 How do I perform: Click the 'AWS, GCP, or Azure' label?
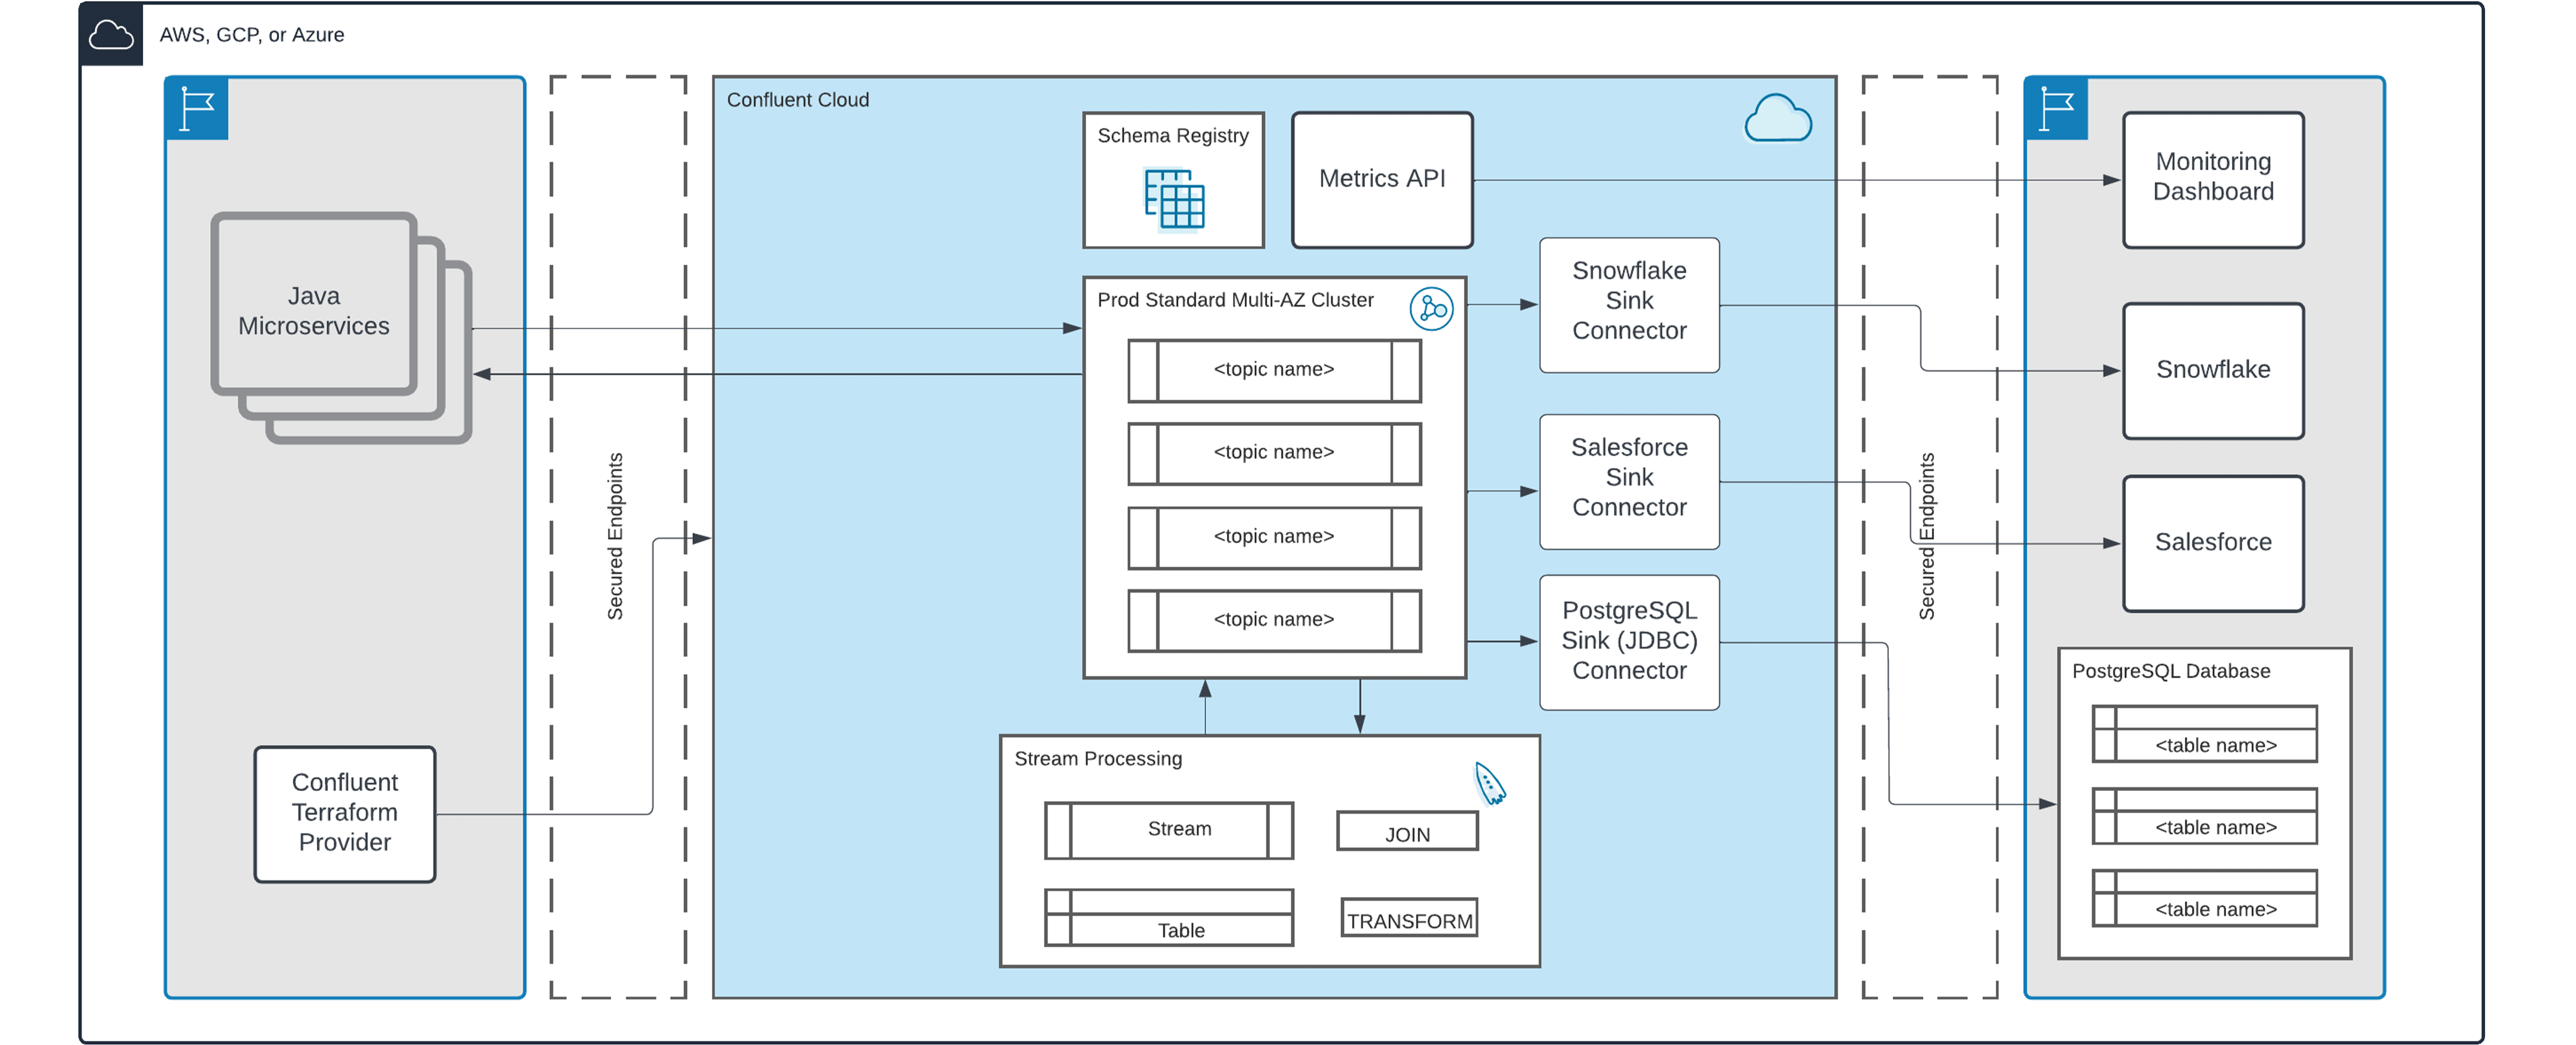click(251, 35)
